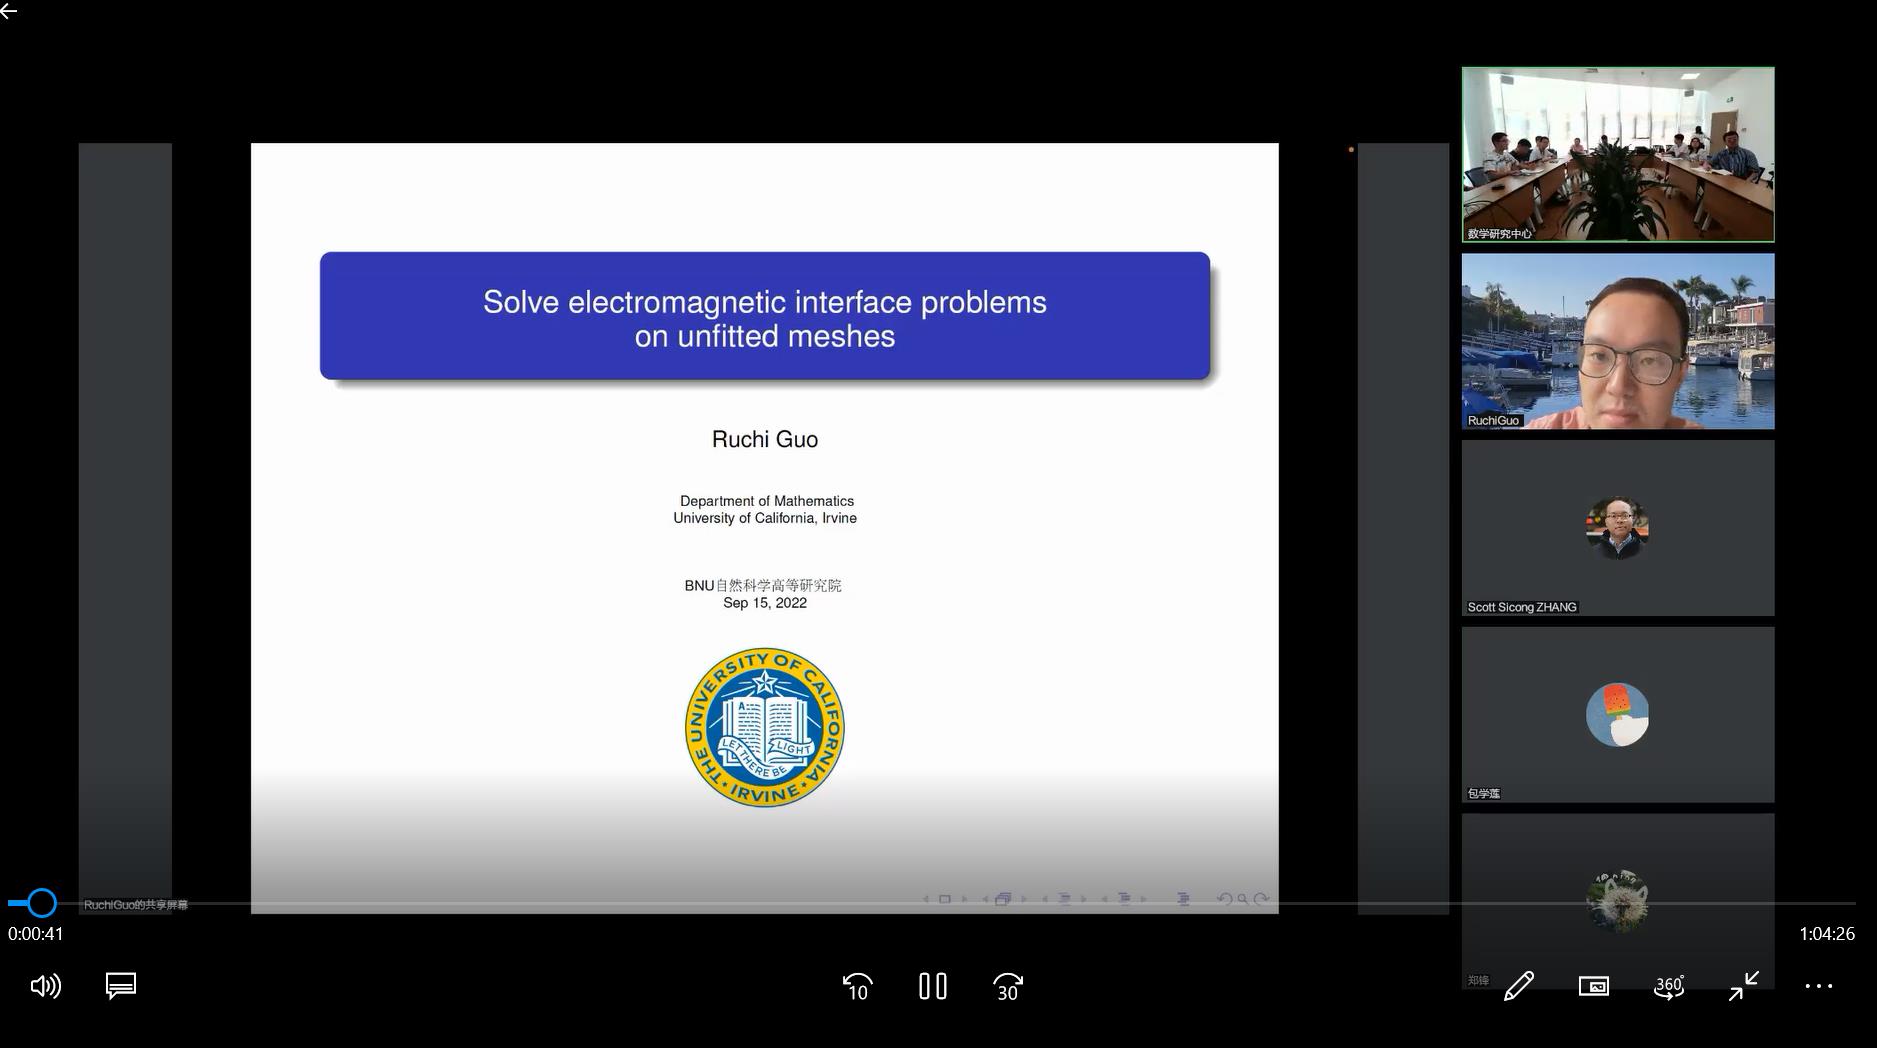1877x1048 pixels.
Task: Open the more options ellipsis menu
Action: (x=1818, y=987)
